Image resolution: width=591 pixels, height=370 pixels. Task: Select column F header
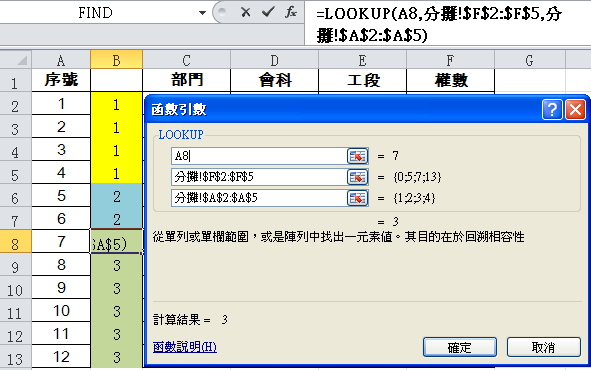point(450,60)
